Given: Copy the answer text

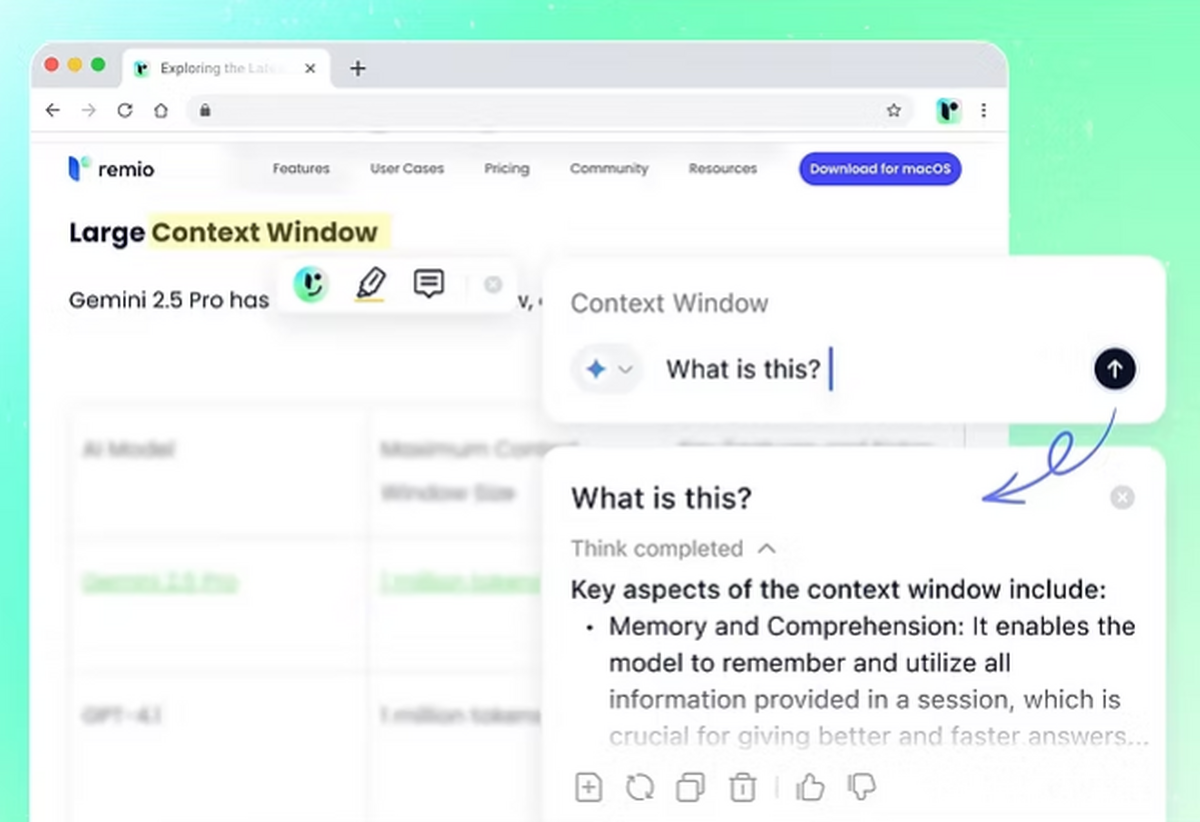Looking at the screenshot, I should pos(690,788).
